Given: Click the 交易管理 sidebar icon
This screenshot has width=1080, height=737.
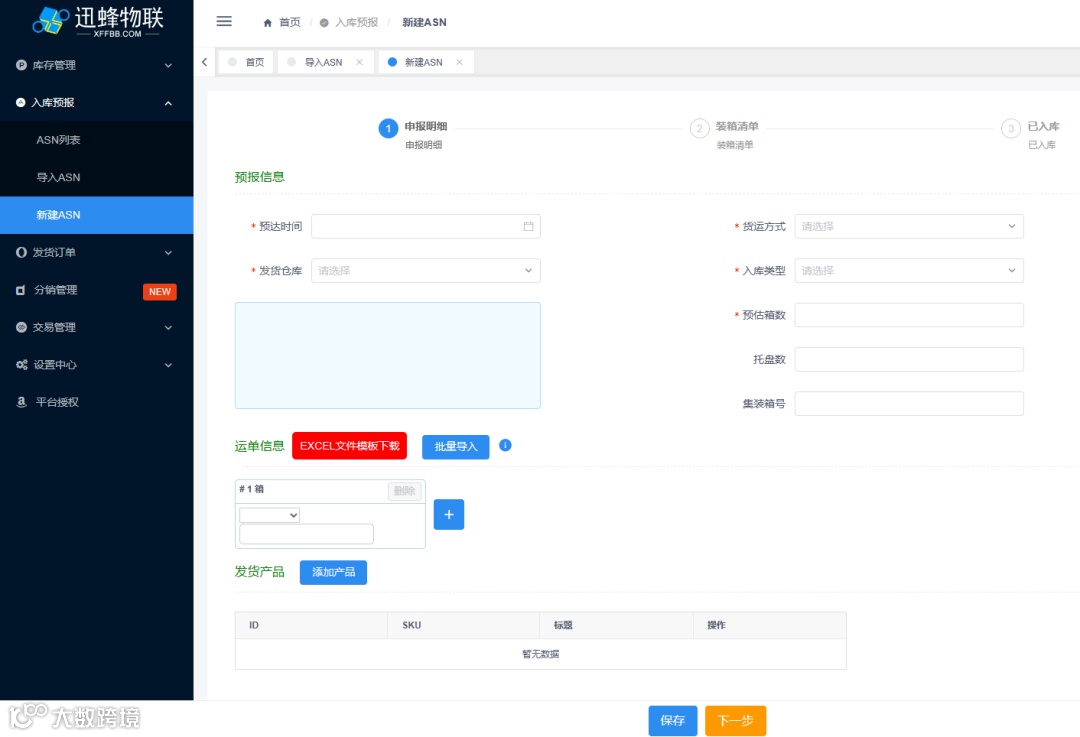Looking at the screenshot, I should 21,327.
